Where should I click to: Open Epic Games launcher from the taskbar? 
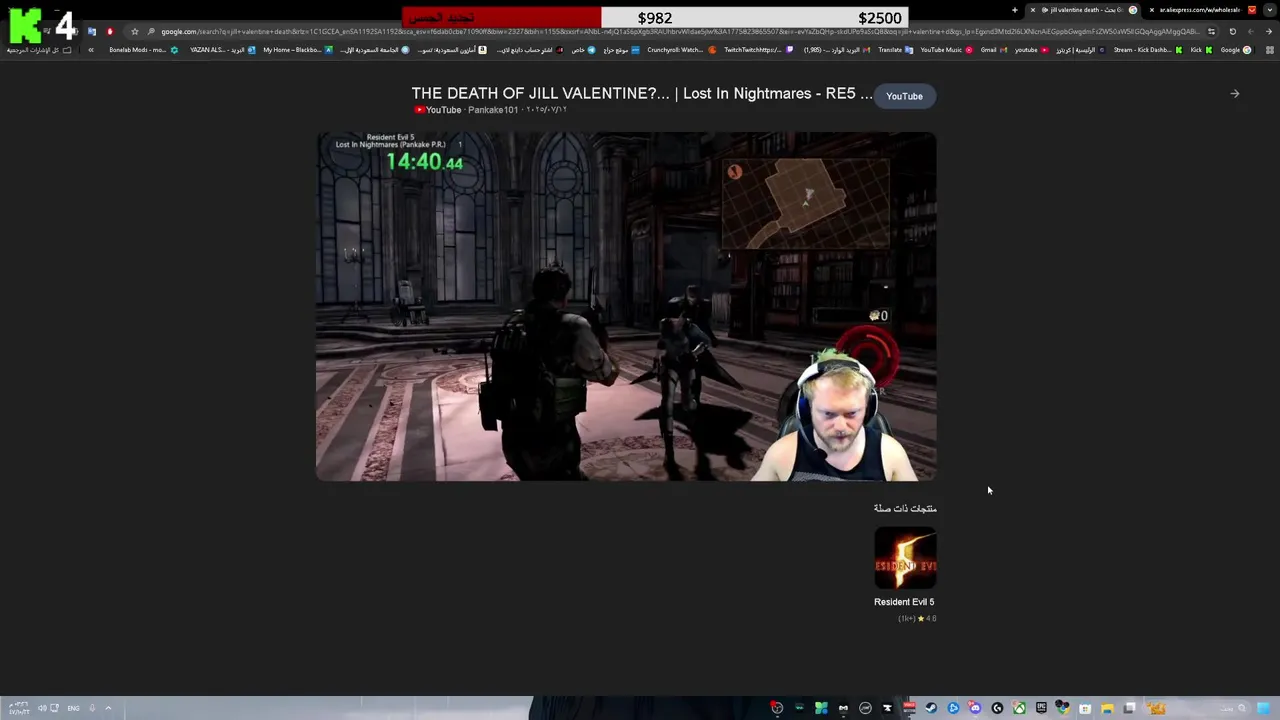(x=1041, y=708)
